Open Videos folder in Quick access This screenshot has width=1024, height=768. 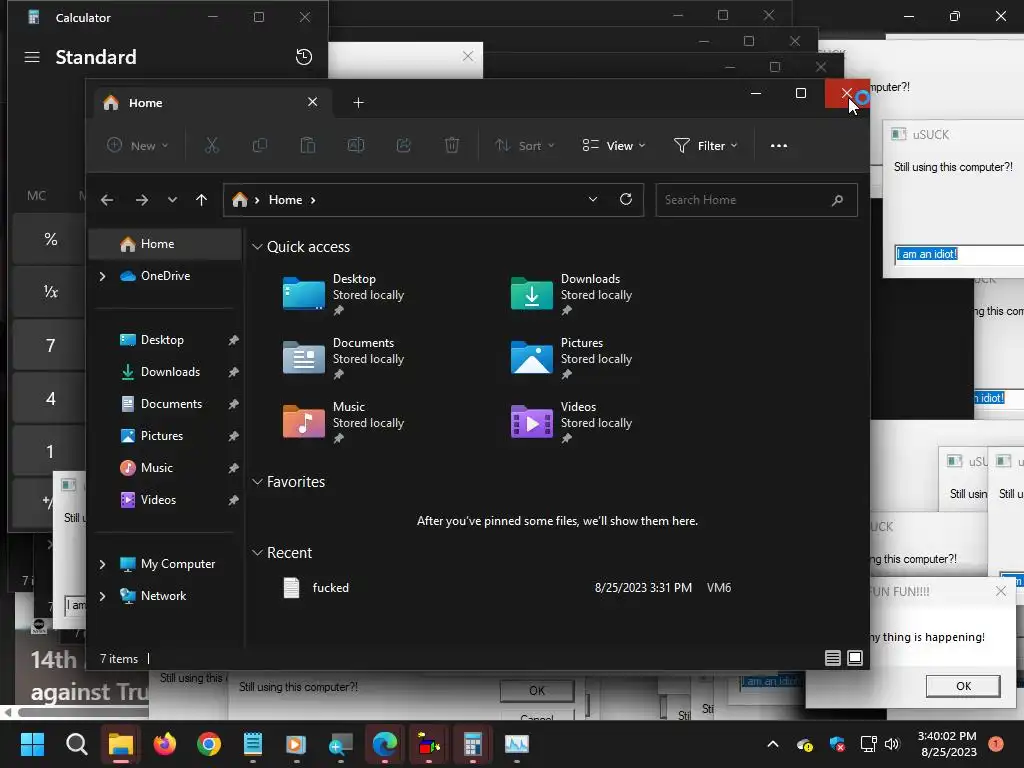(x=572, y=423)
